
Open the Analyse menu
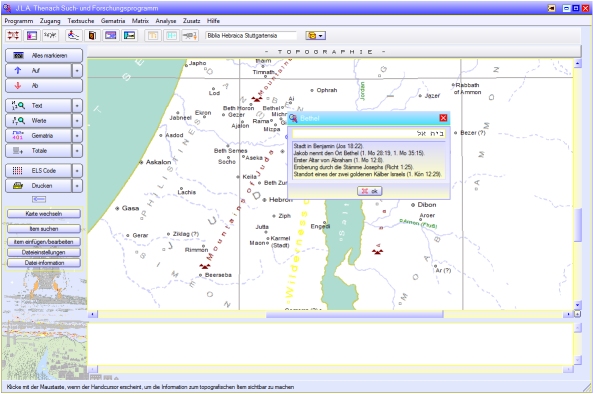coord(166,21)
